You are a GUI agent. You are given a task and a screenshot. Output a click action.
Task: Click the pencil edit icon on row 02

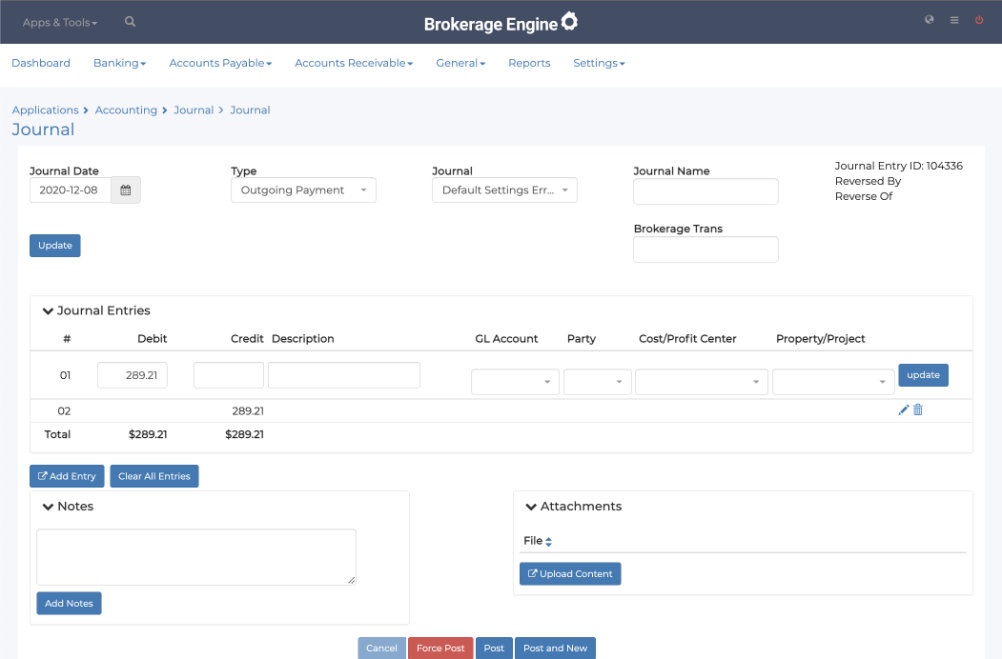903,410
